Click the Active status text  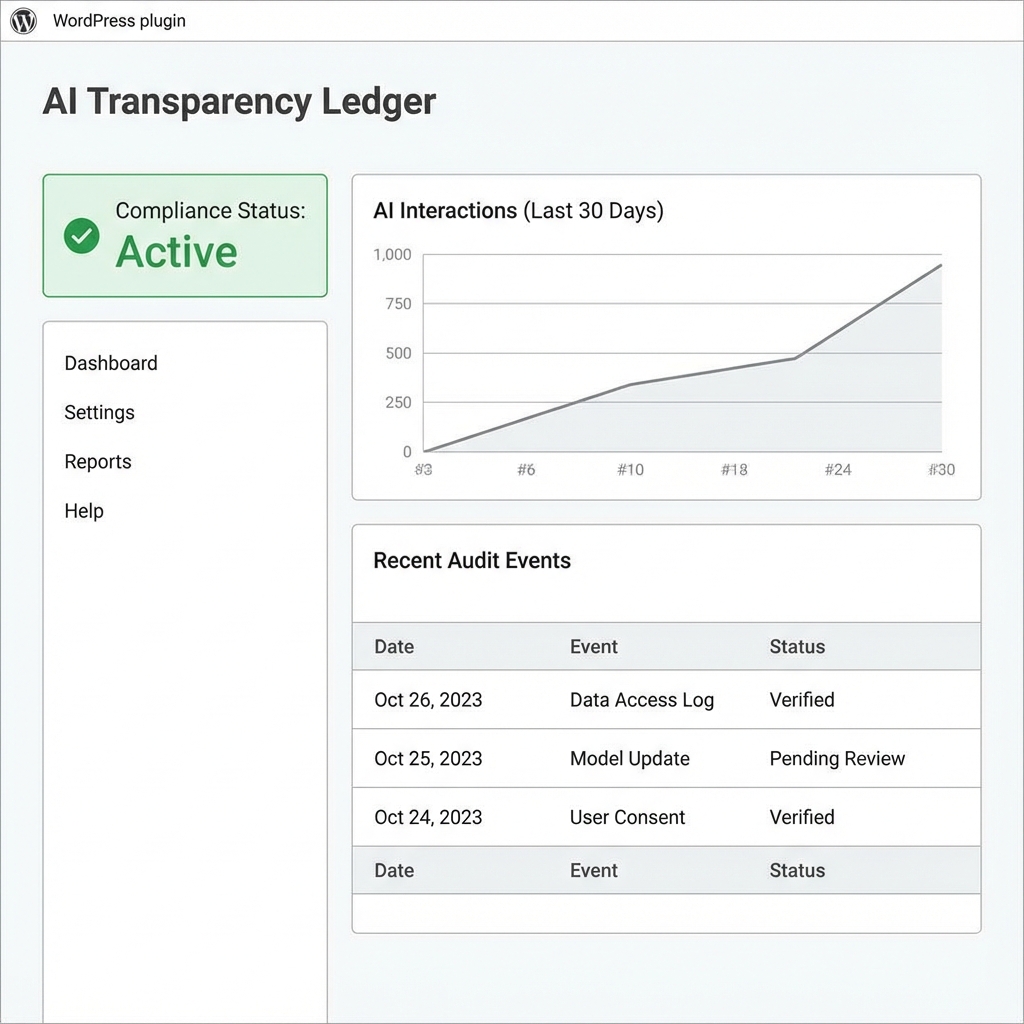pyautogui.click(x=176, y=252)
